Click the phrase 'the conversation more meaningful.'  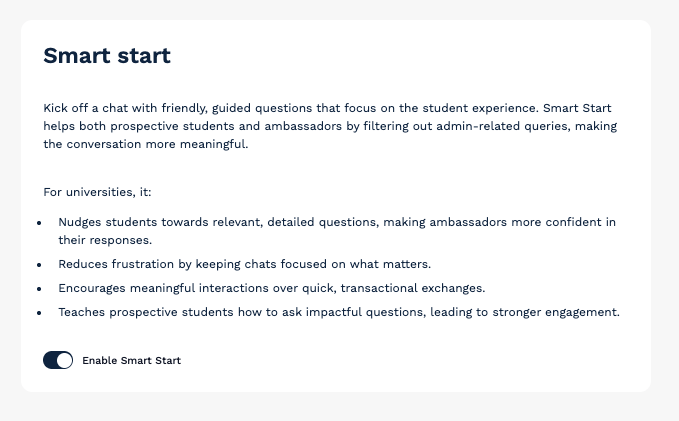pos(146,144)
